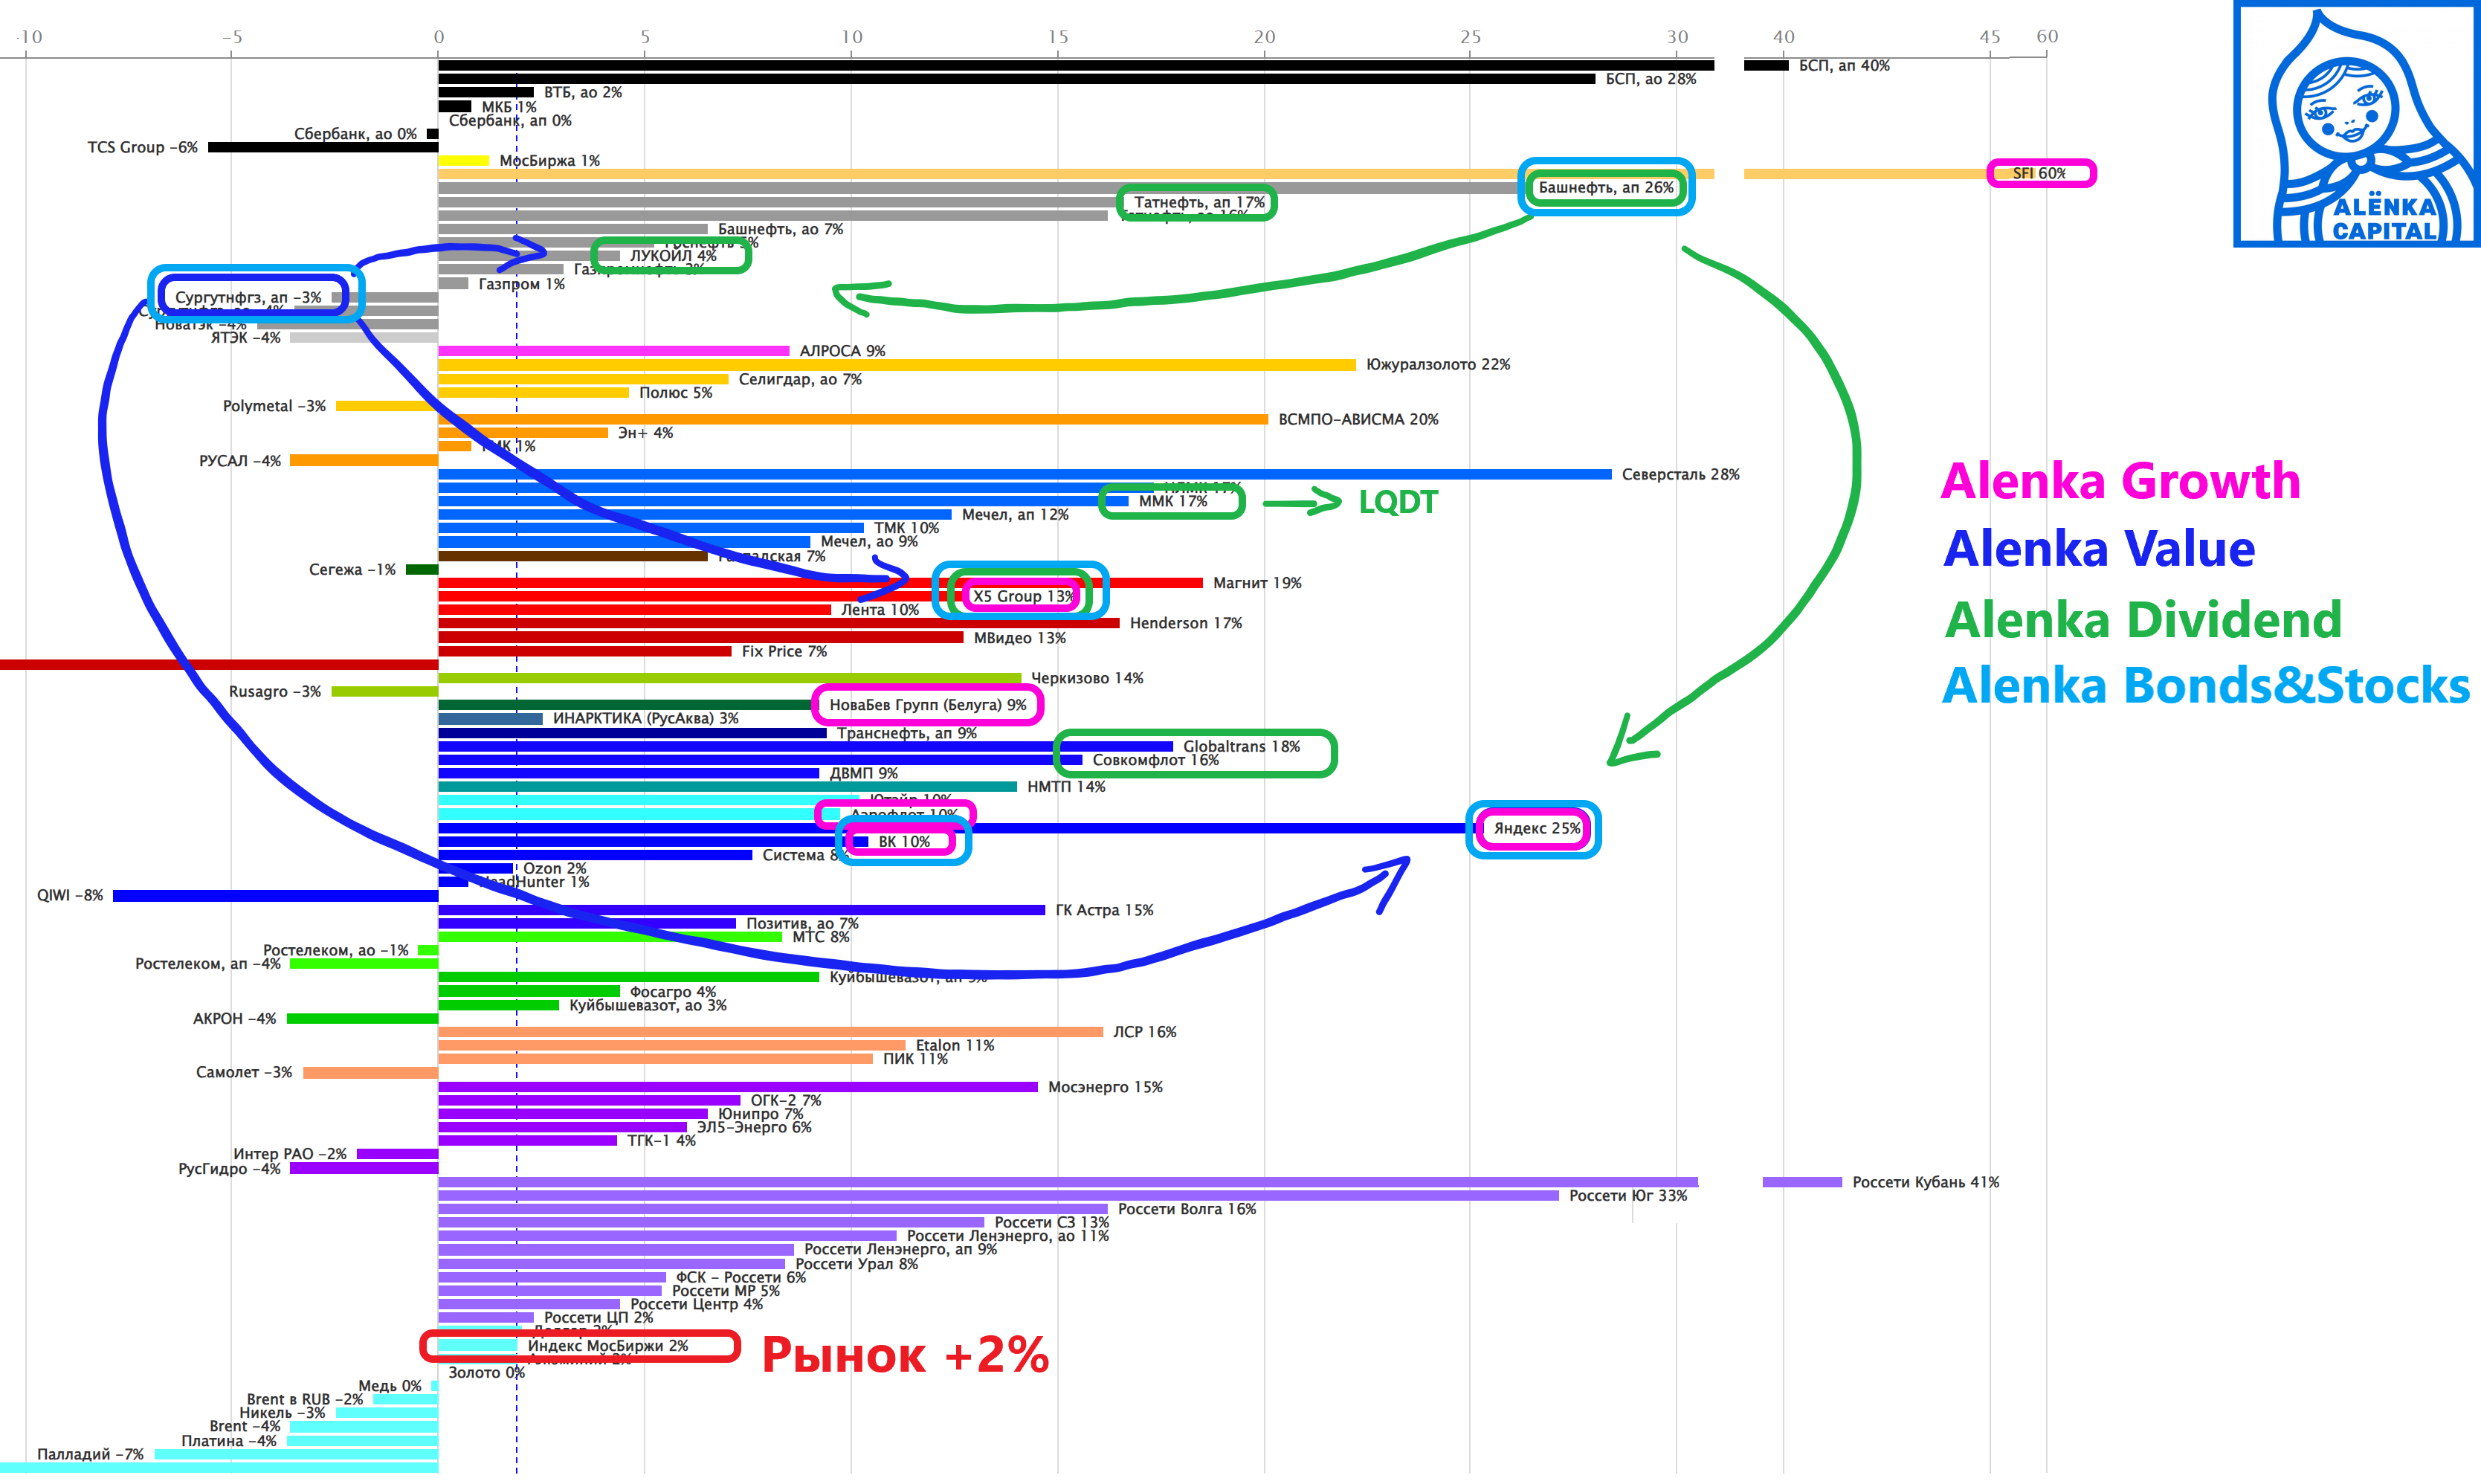Click the 'ЛУКОЙЛ 4%' label
Viewport: 2481px width, 1484px height.
pos(673,255)
